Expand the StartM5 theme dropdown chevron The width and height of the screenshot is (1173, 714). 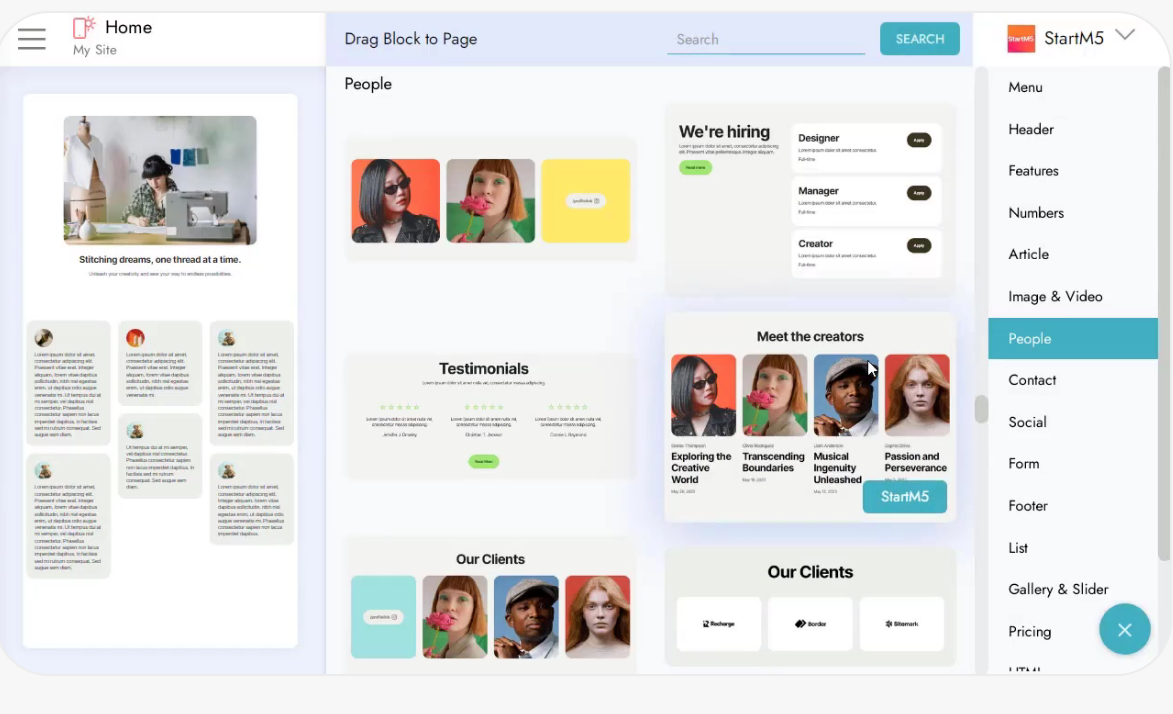coord(1125,36)
